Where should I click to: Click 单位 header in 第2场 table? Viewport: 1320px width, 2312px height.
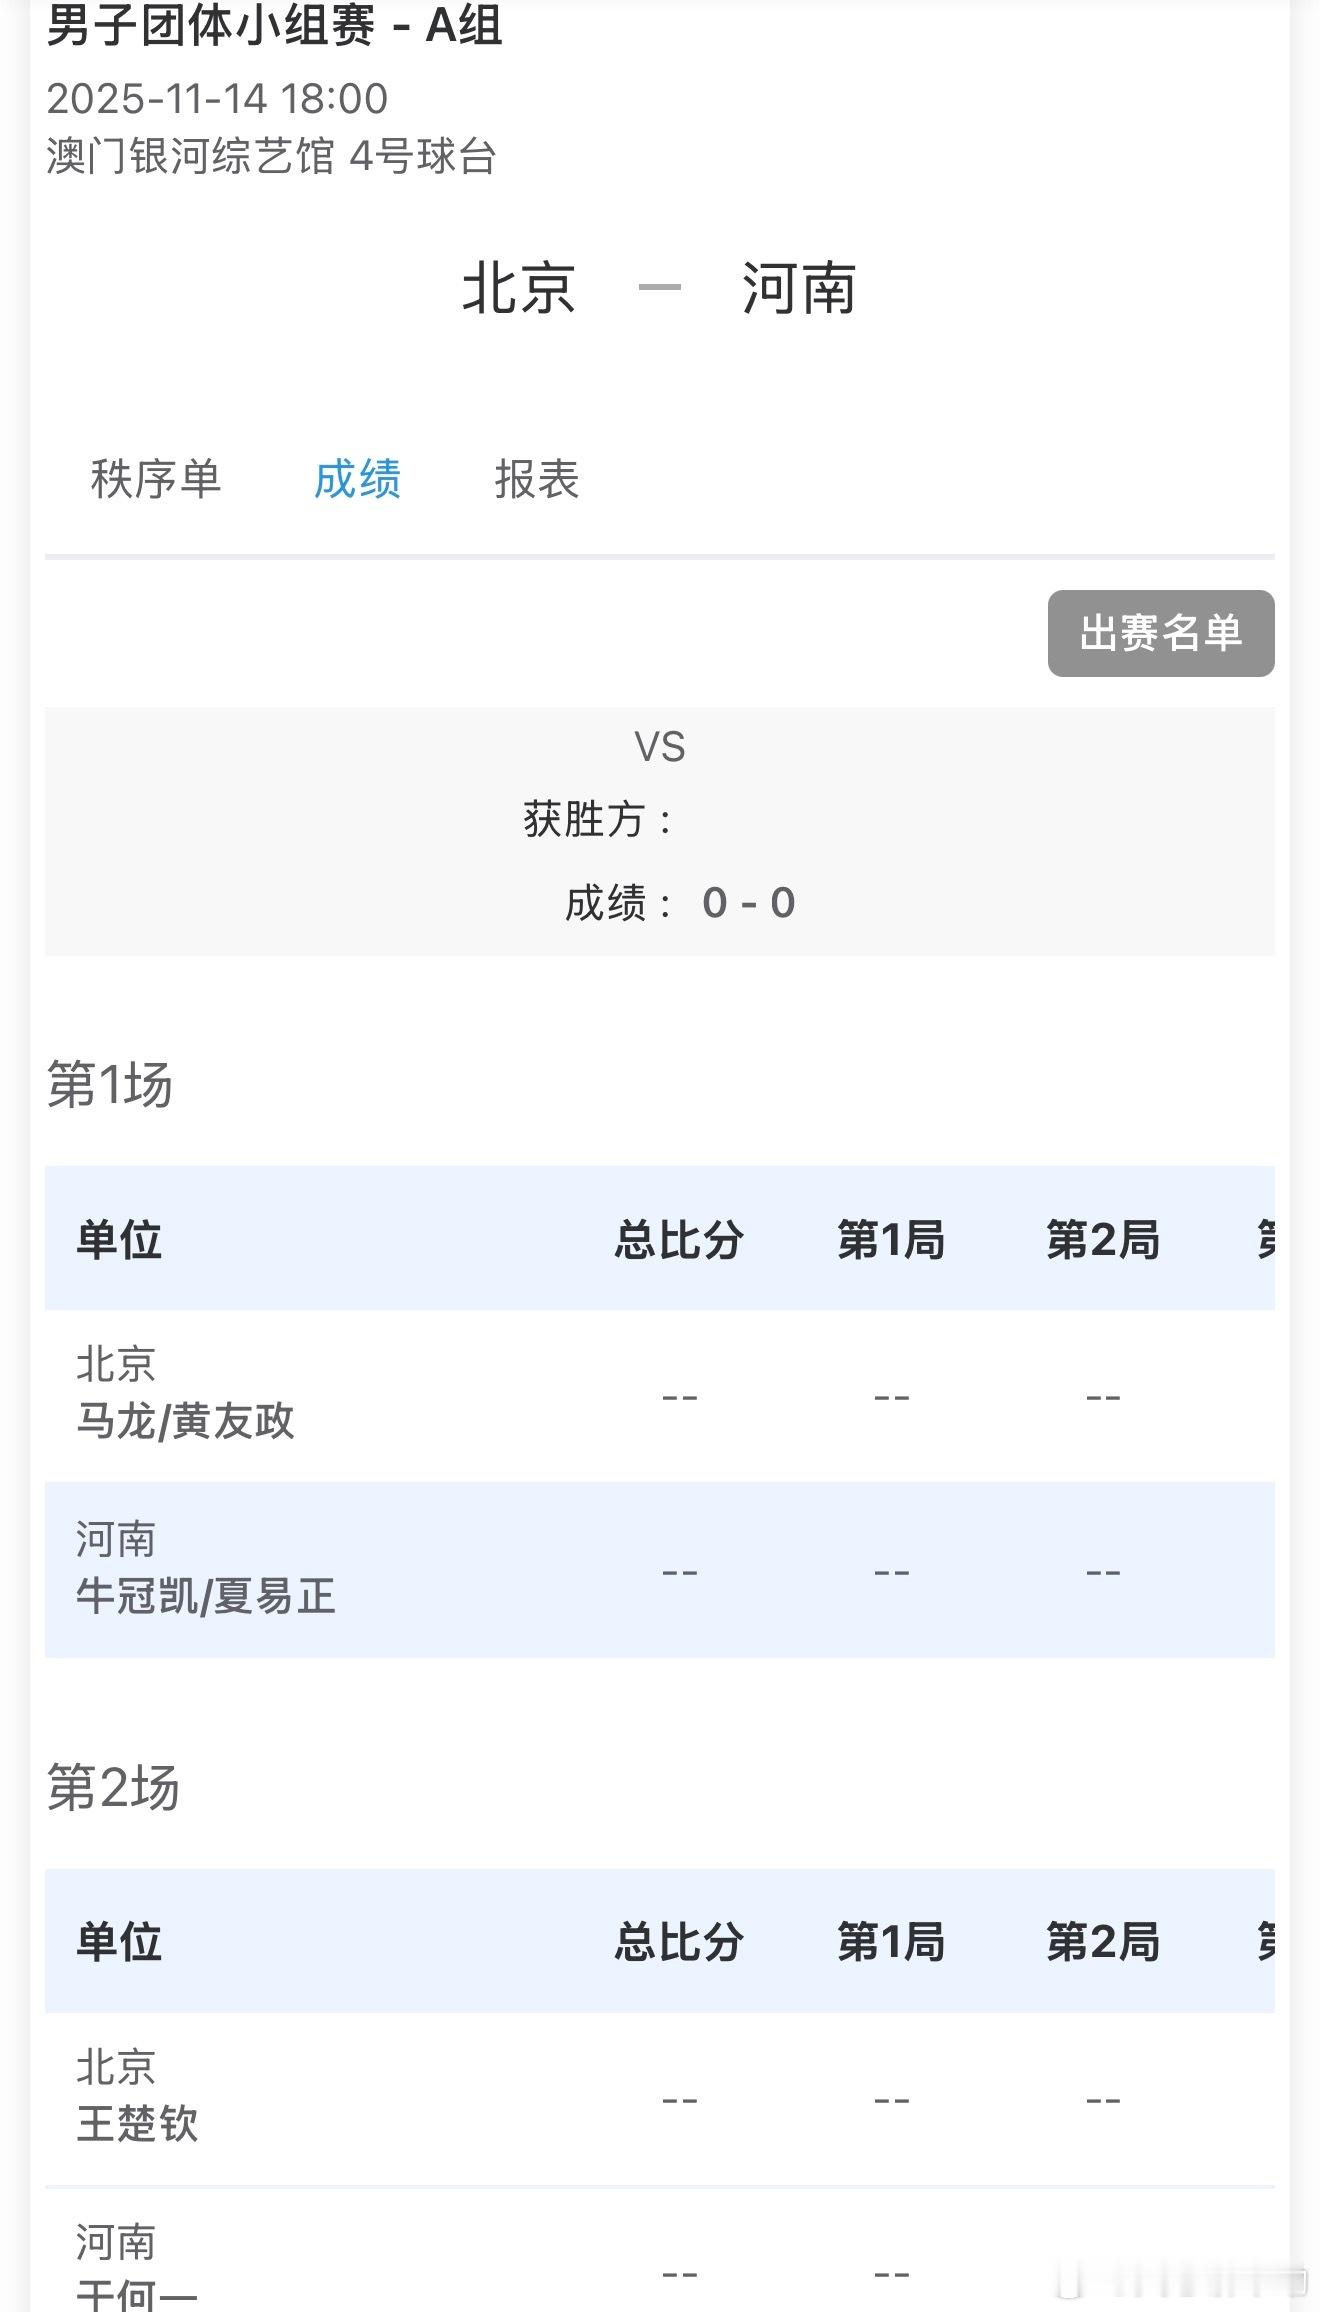pos(119,1942)
